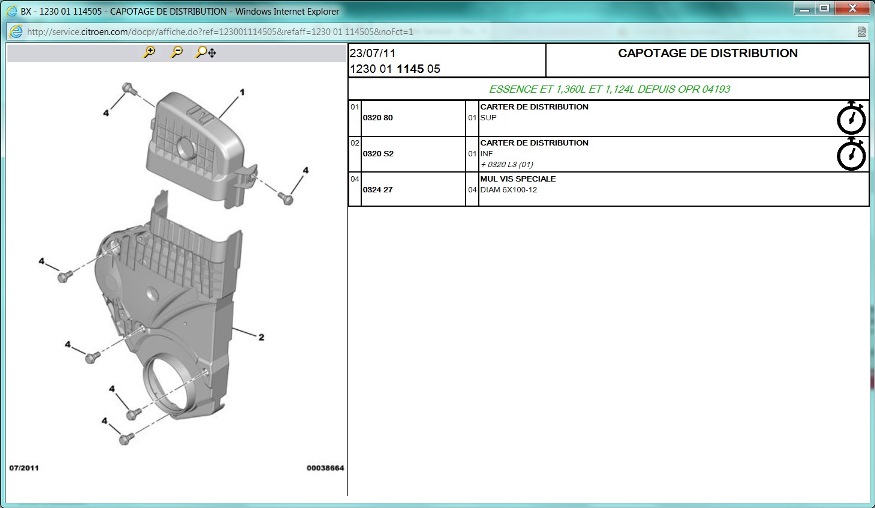Zoom out of the parts diagram
The width and height of the screenshot is (875, 508).
pos(177,52)
